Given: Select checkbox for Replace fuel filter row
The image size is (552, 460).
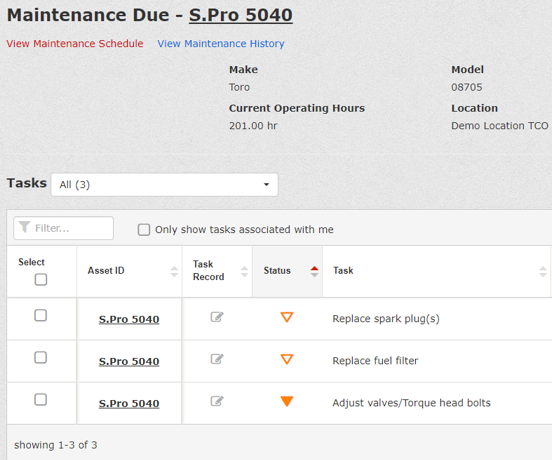Looking at the screenshot, I should [40, 358].
